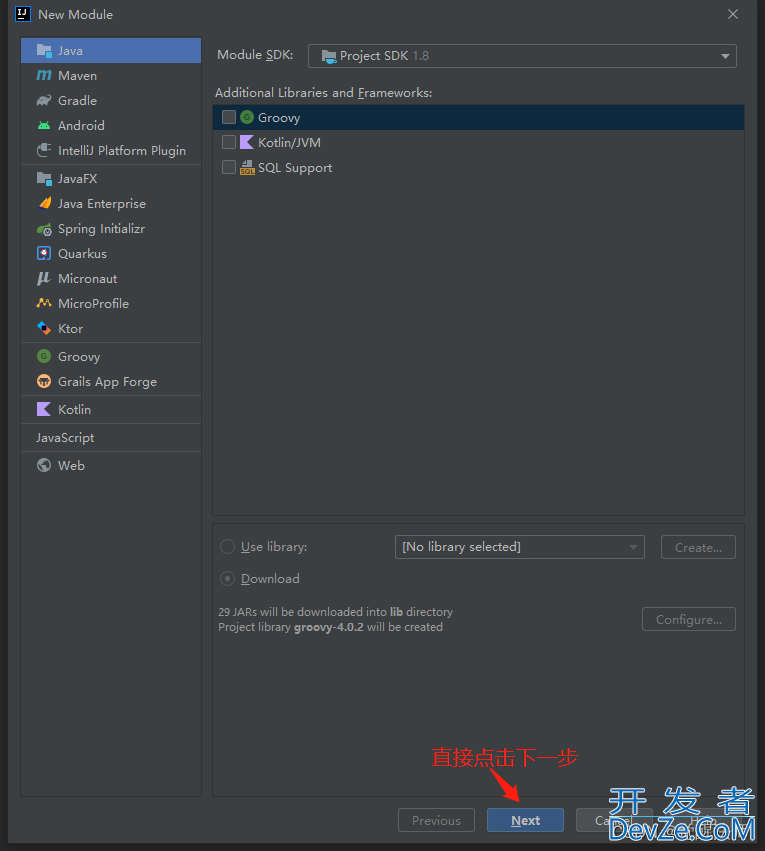Click the Previous button
Viewport: 765px width, 851px height.
click(x=436, y=820)
